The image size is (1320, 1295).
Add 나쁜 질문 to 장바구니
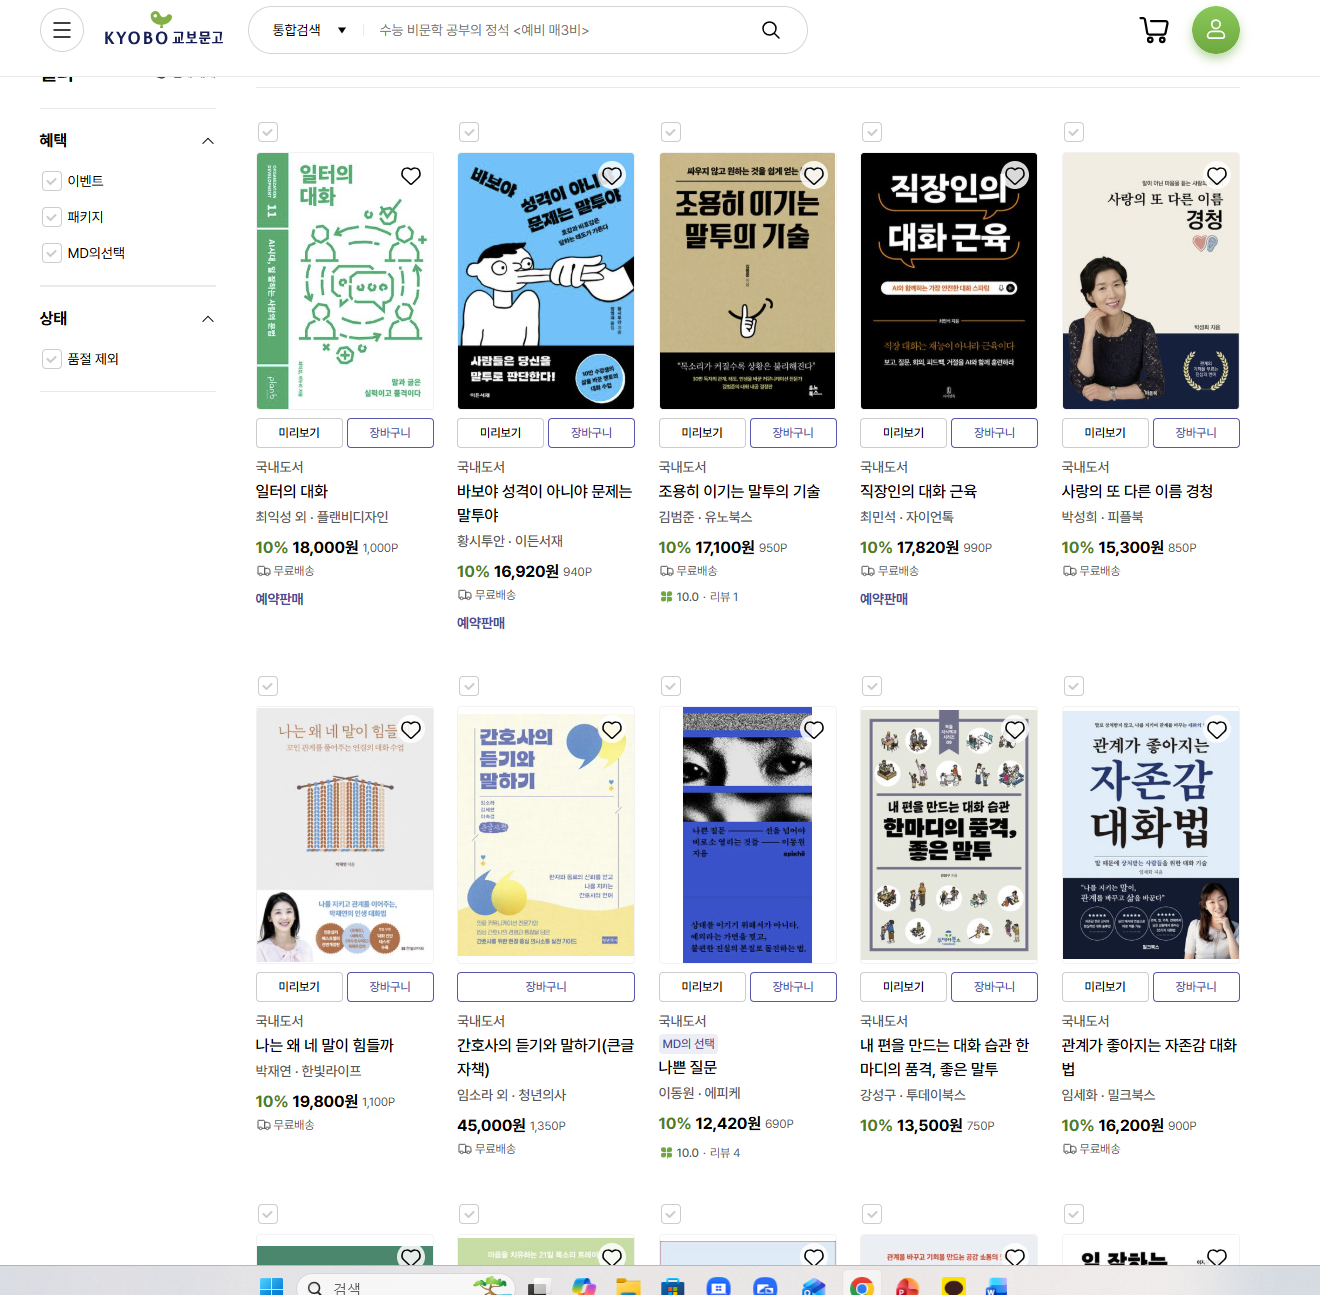pyautogui.click(x=793, y=987)
